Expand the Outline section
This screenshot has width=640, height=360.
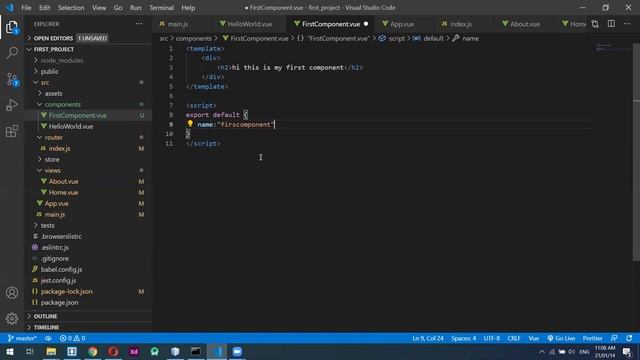(89, 316)
